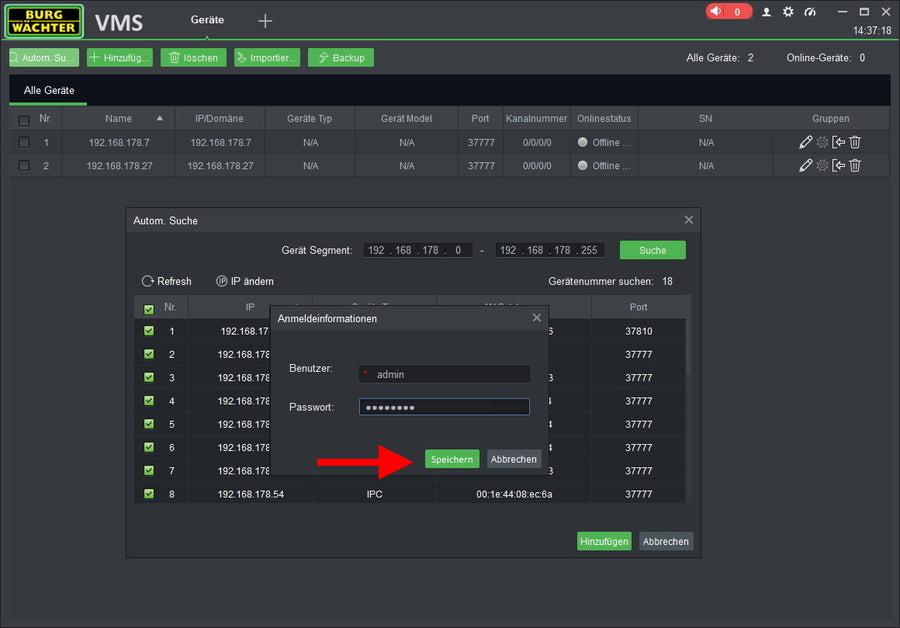Open the user account icon
900x628 pixels.
(766, 12)
